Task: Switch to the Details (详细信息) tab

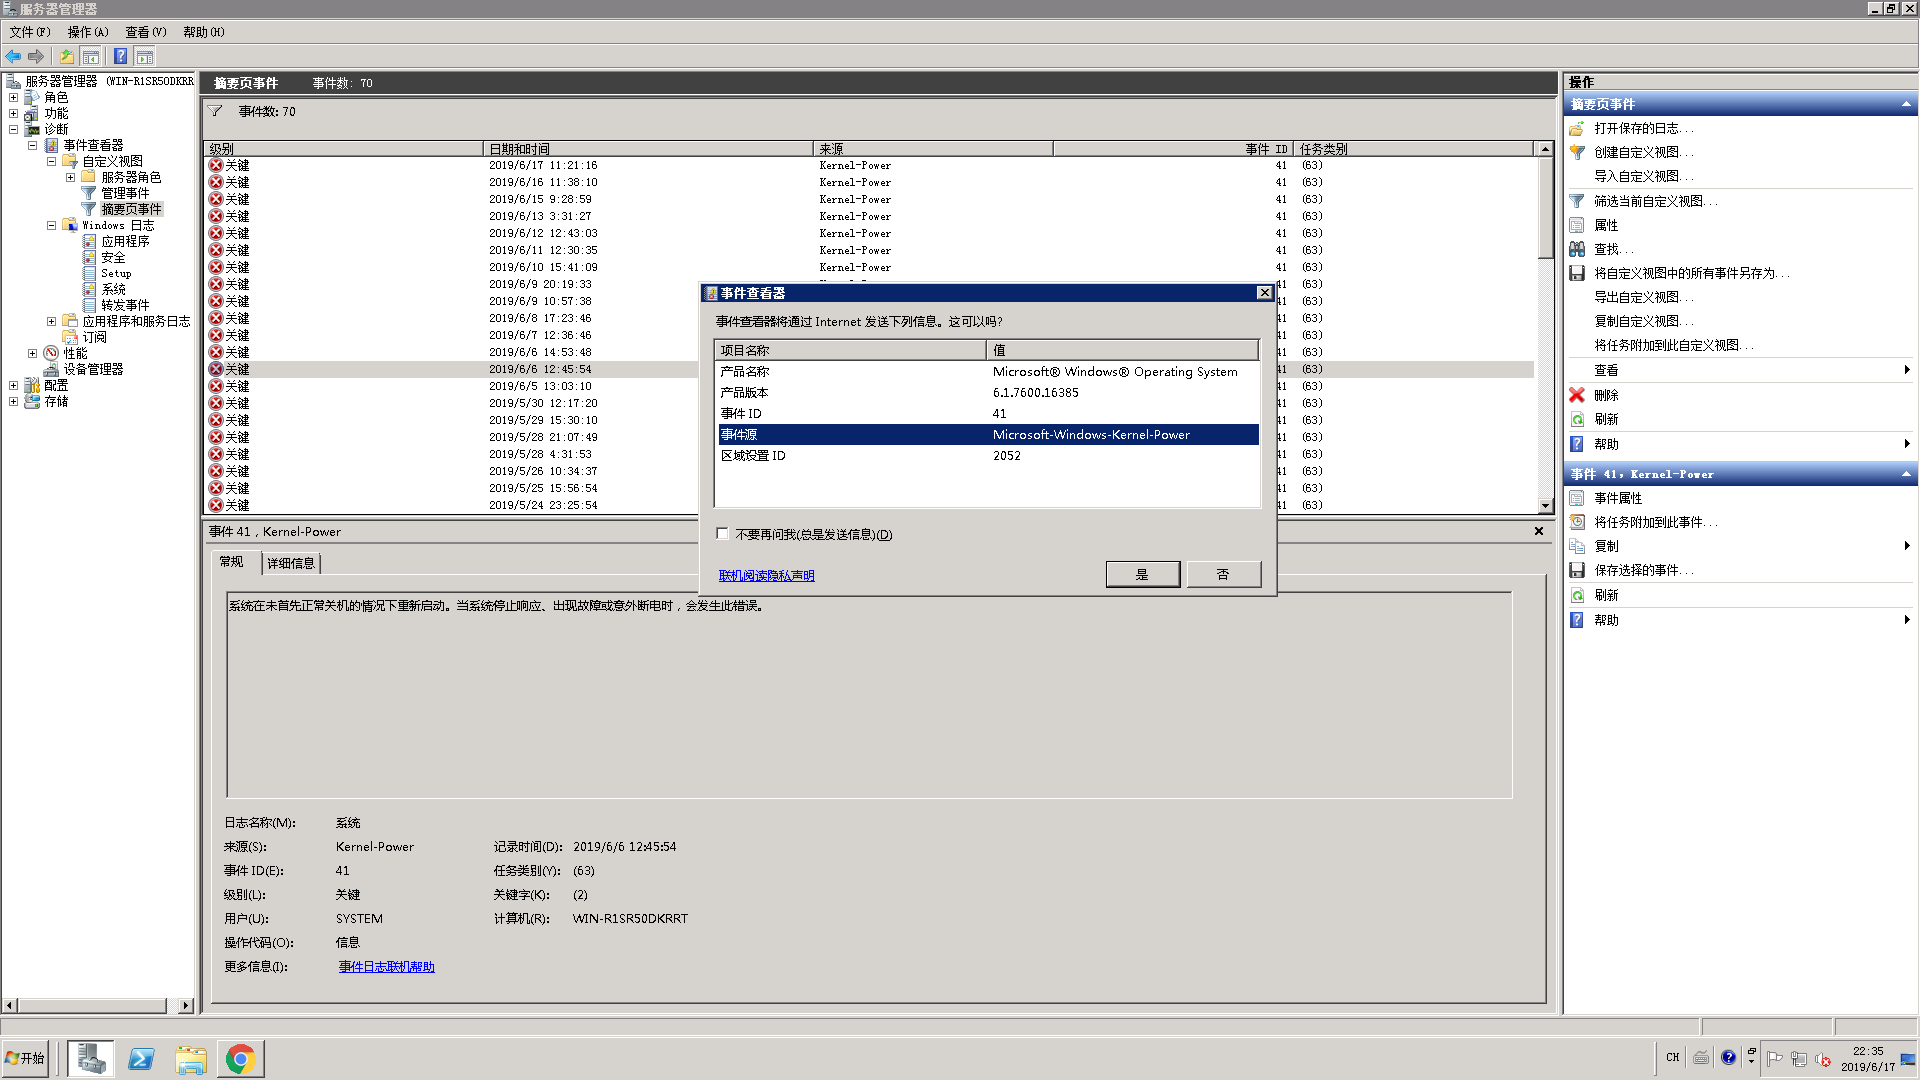Action: click(291, 563)
